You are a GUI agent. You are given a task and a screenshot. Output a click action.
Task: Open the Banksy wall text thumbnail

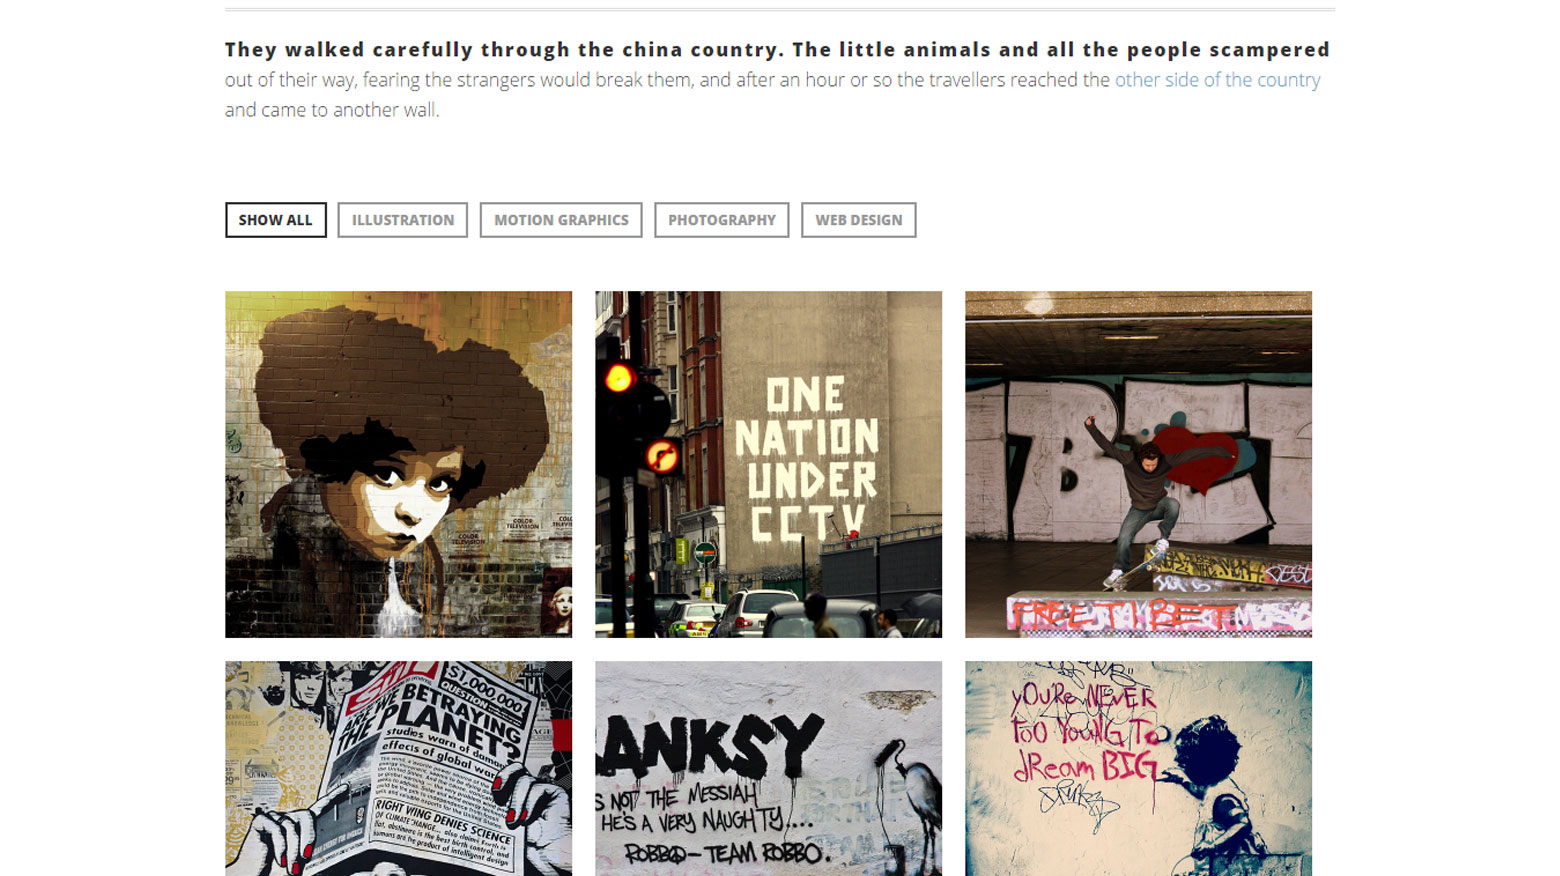tap(768, 768)
